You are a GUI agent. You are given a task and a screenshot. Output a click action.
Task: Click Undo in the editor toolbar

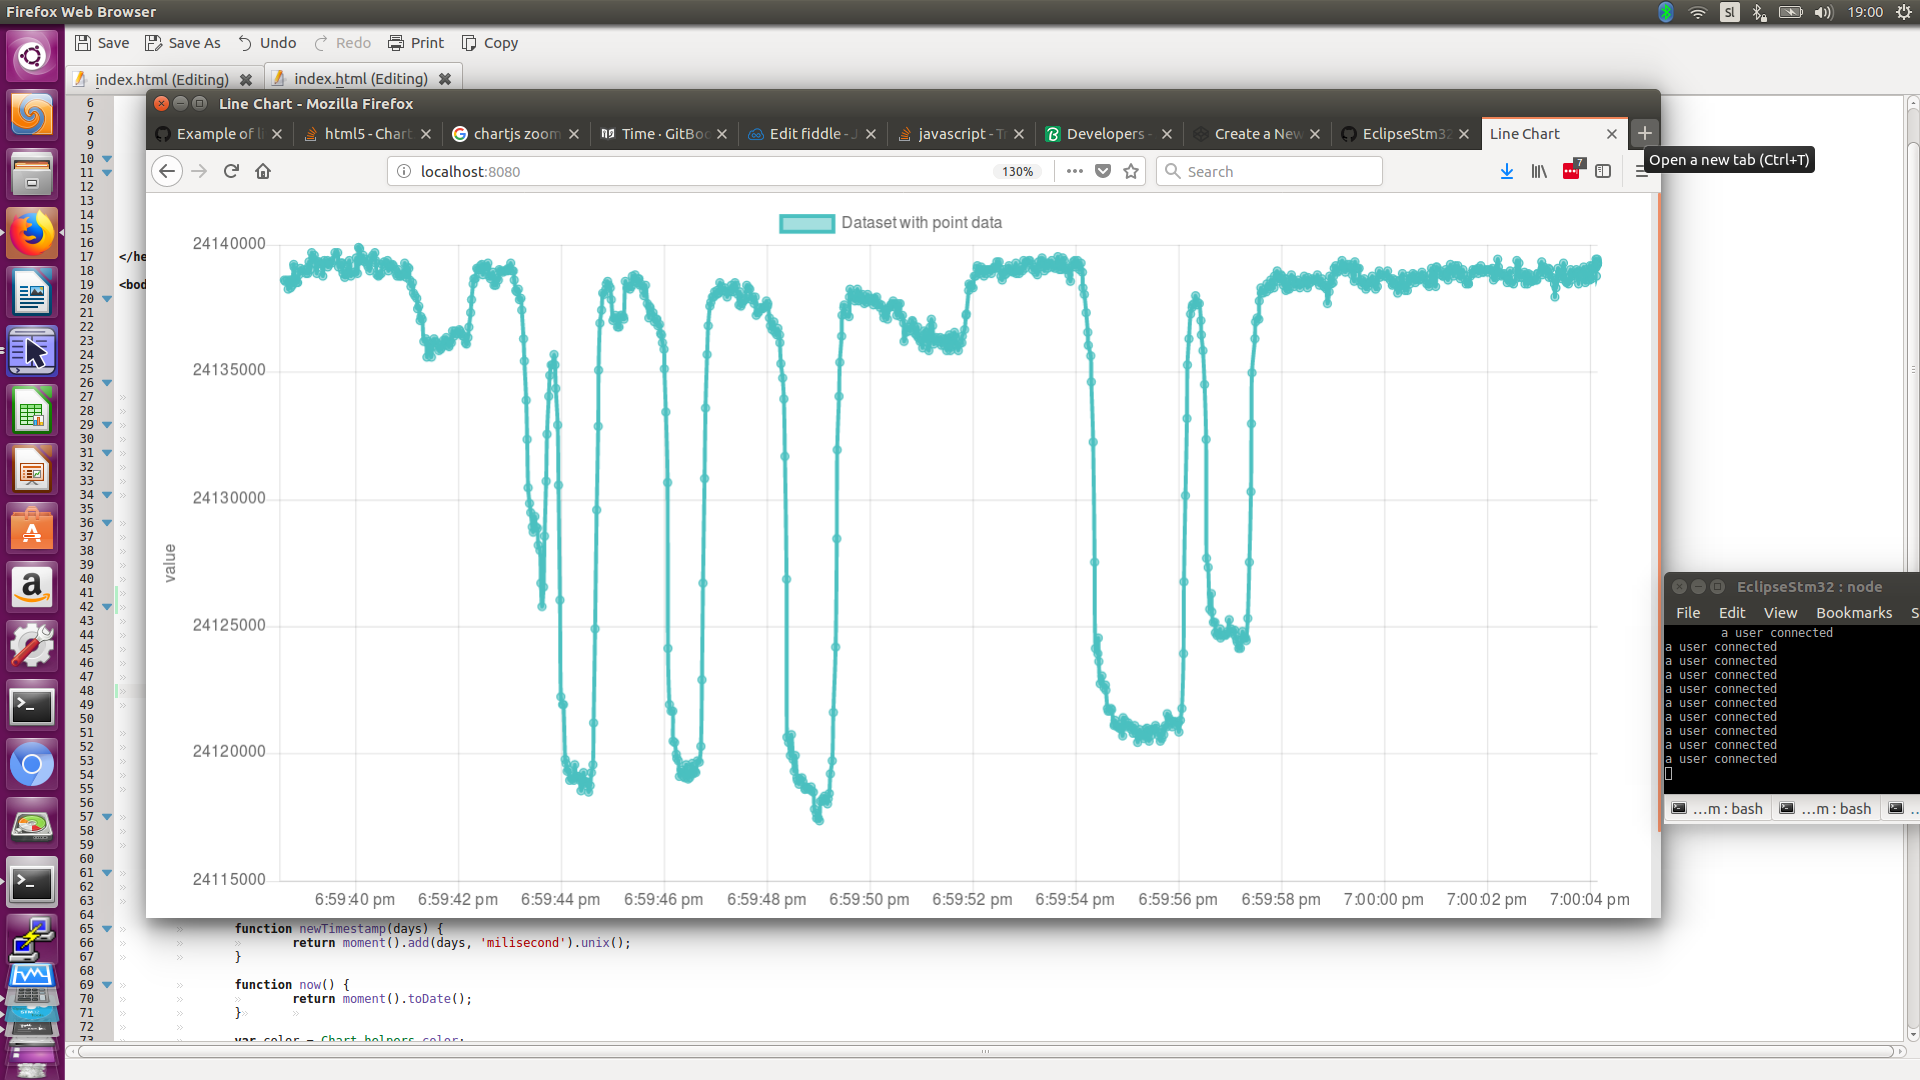pos(267,43)
